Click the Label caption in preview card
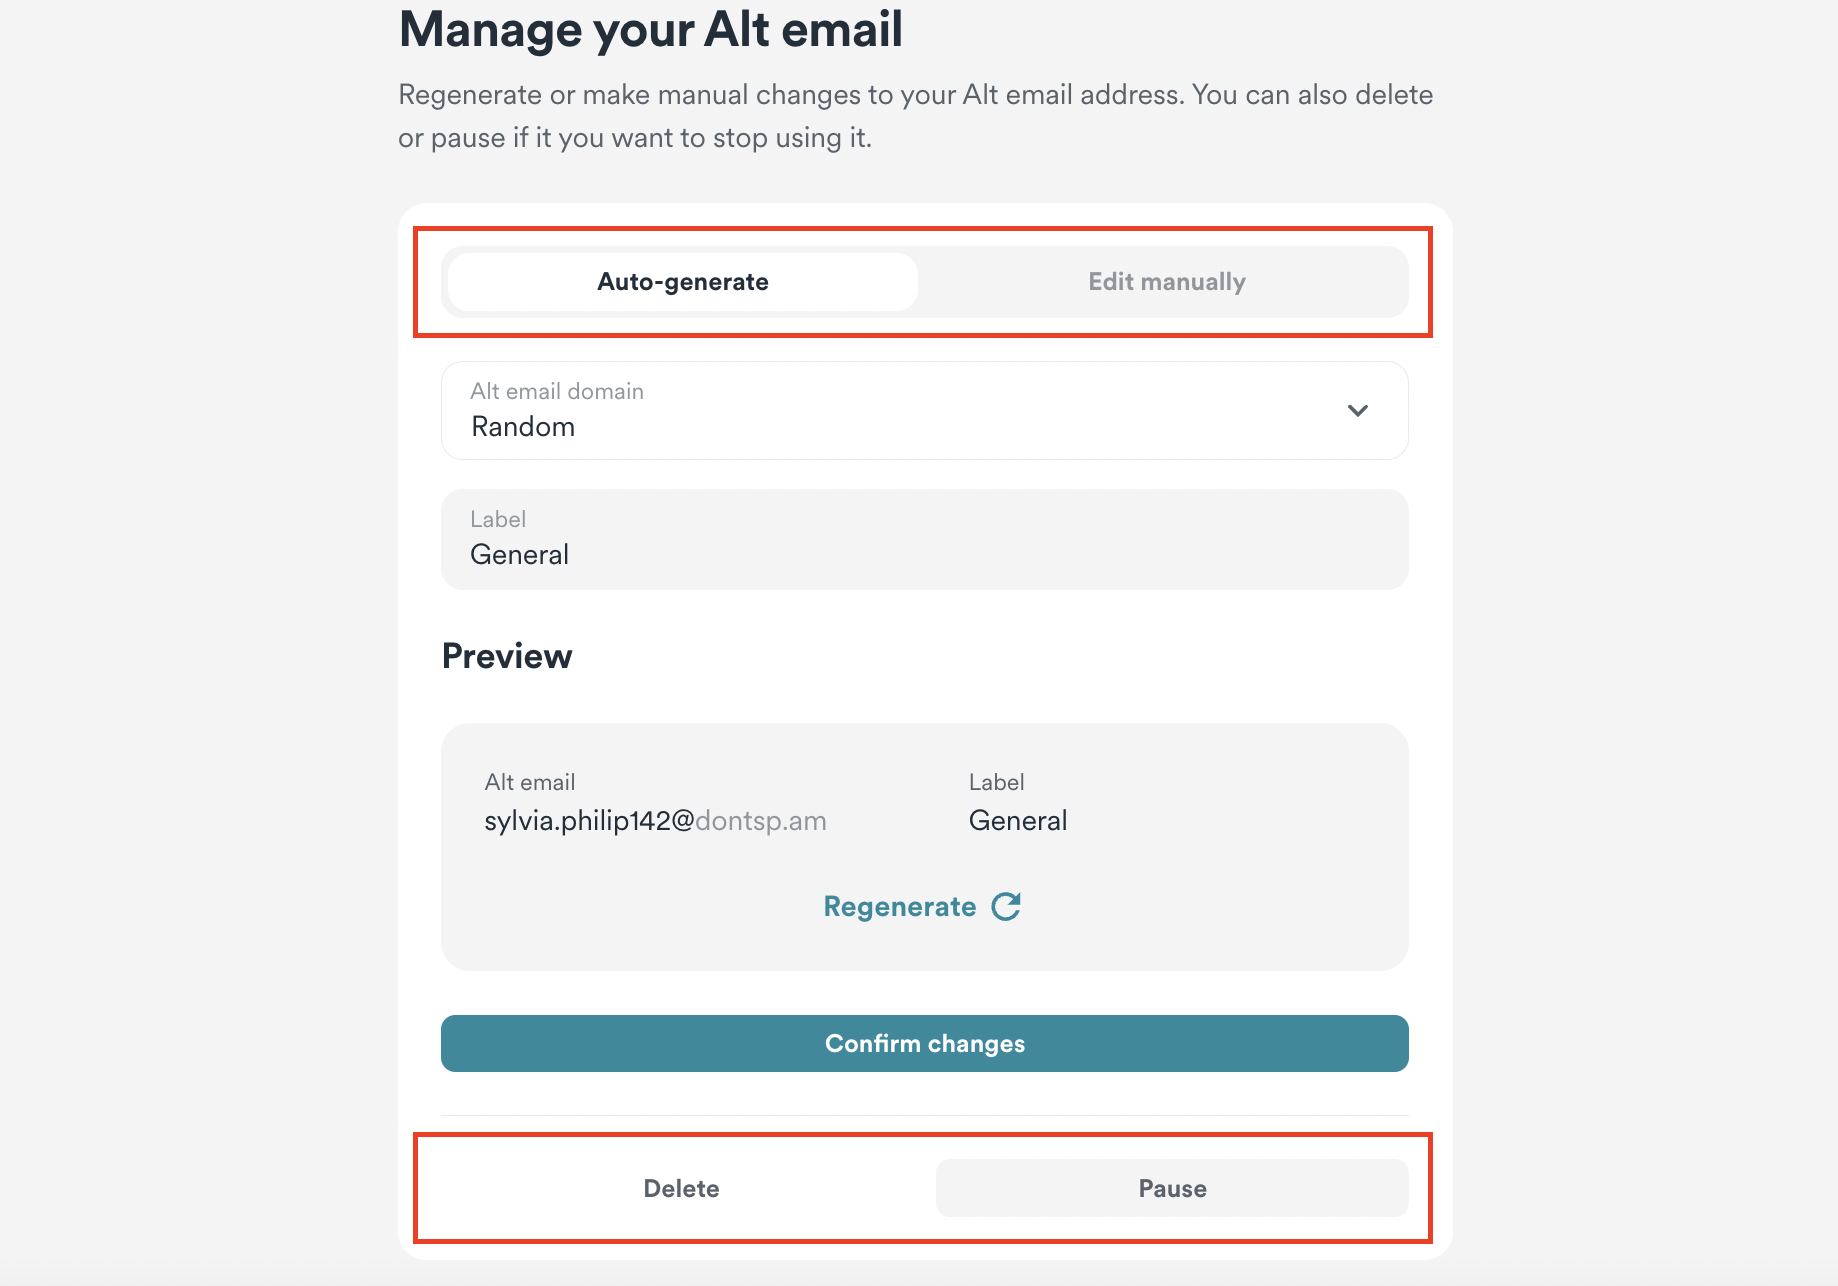Viewport: 1838px width, 1286px height. point(996,782)
